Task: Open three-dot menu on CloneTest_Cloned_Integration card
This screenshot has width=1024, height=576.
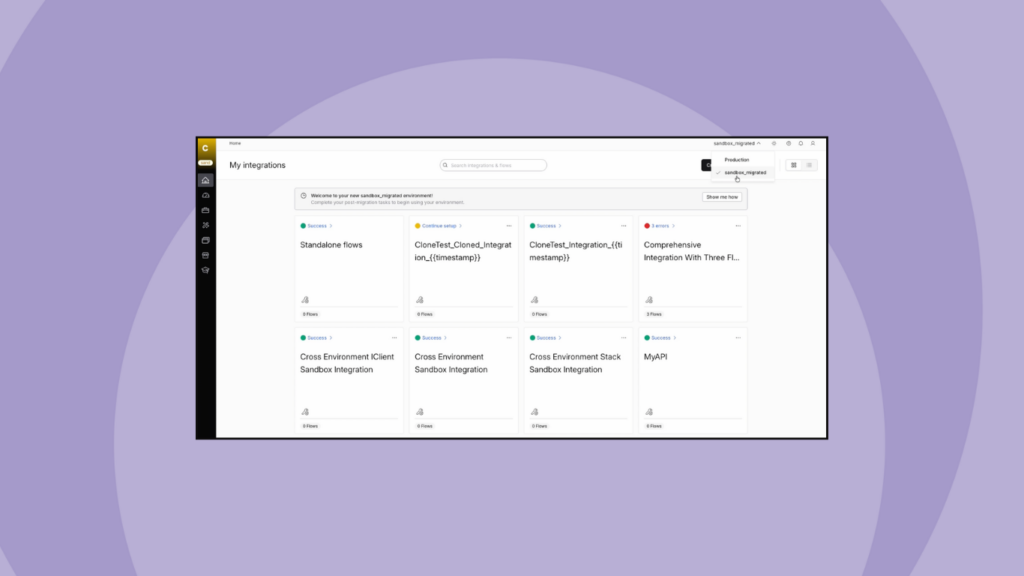Action: pos(509,226)
